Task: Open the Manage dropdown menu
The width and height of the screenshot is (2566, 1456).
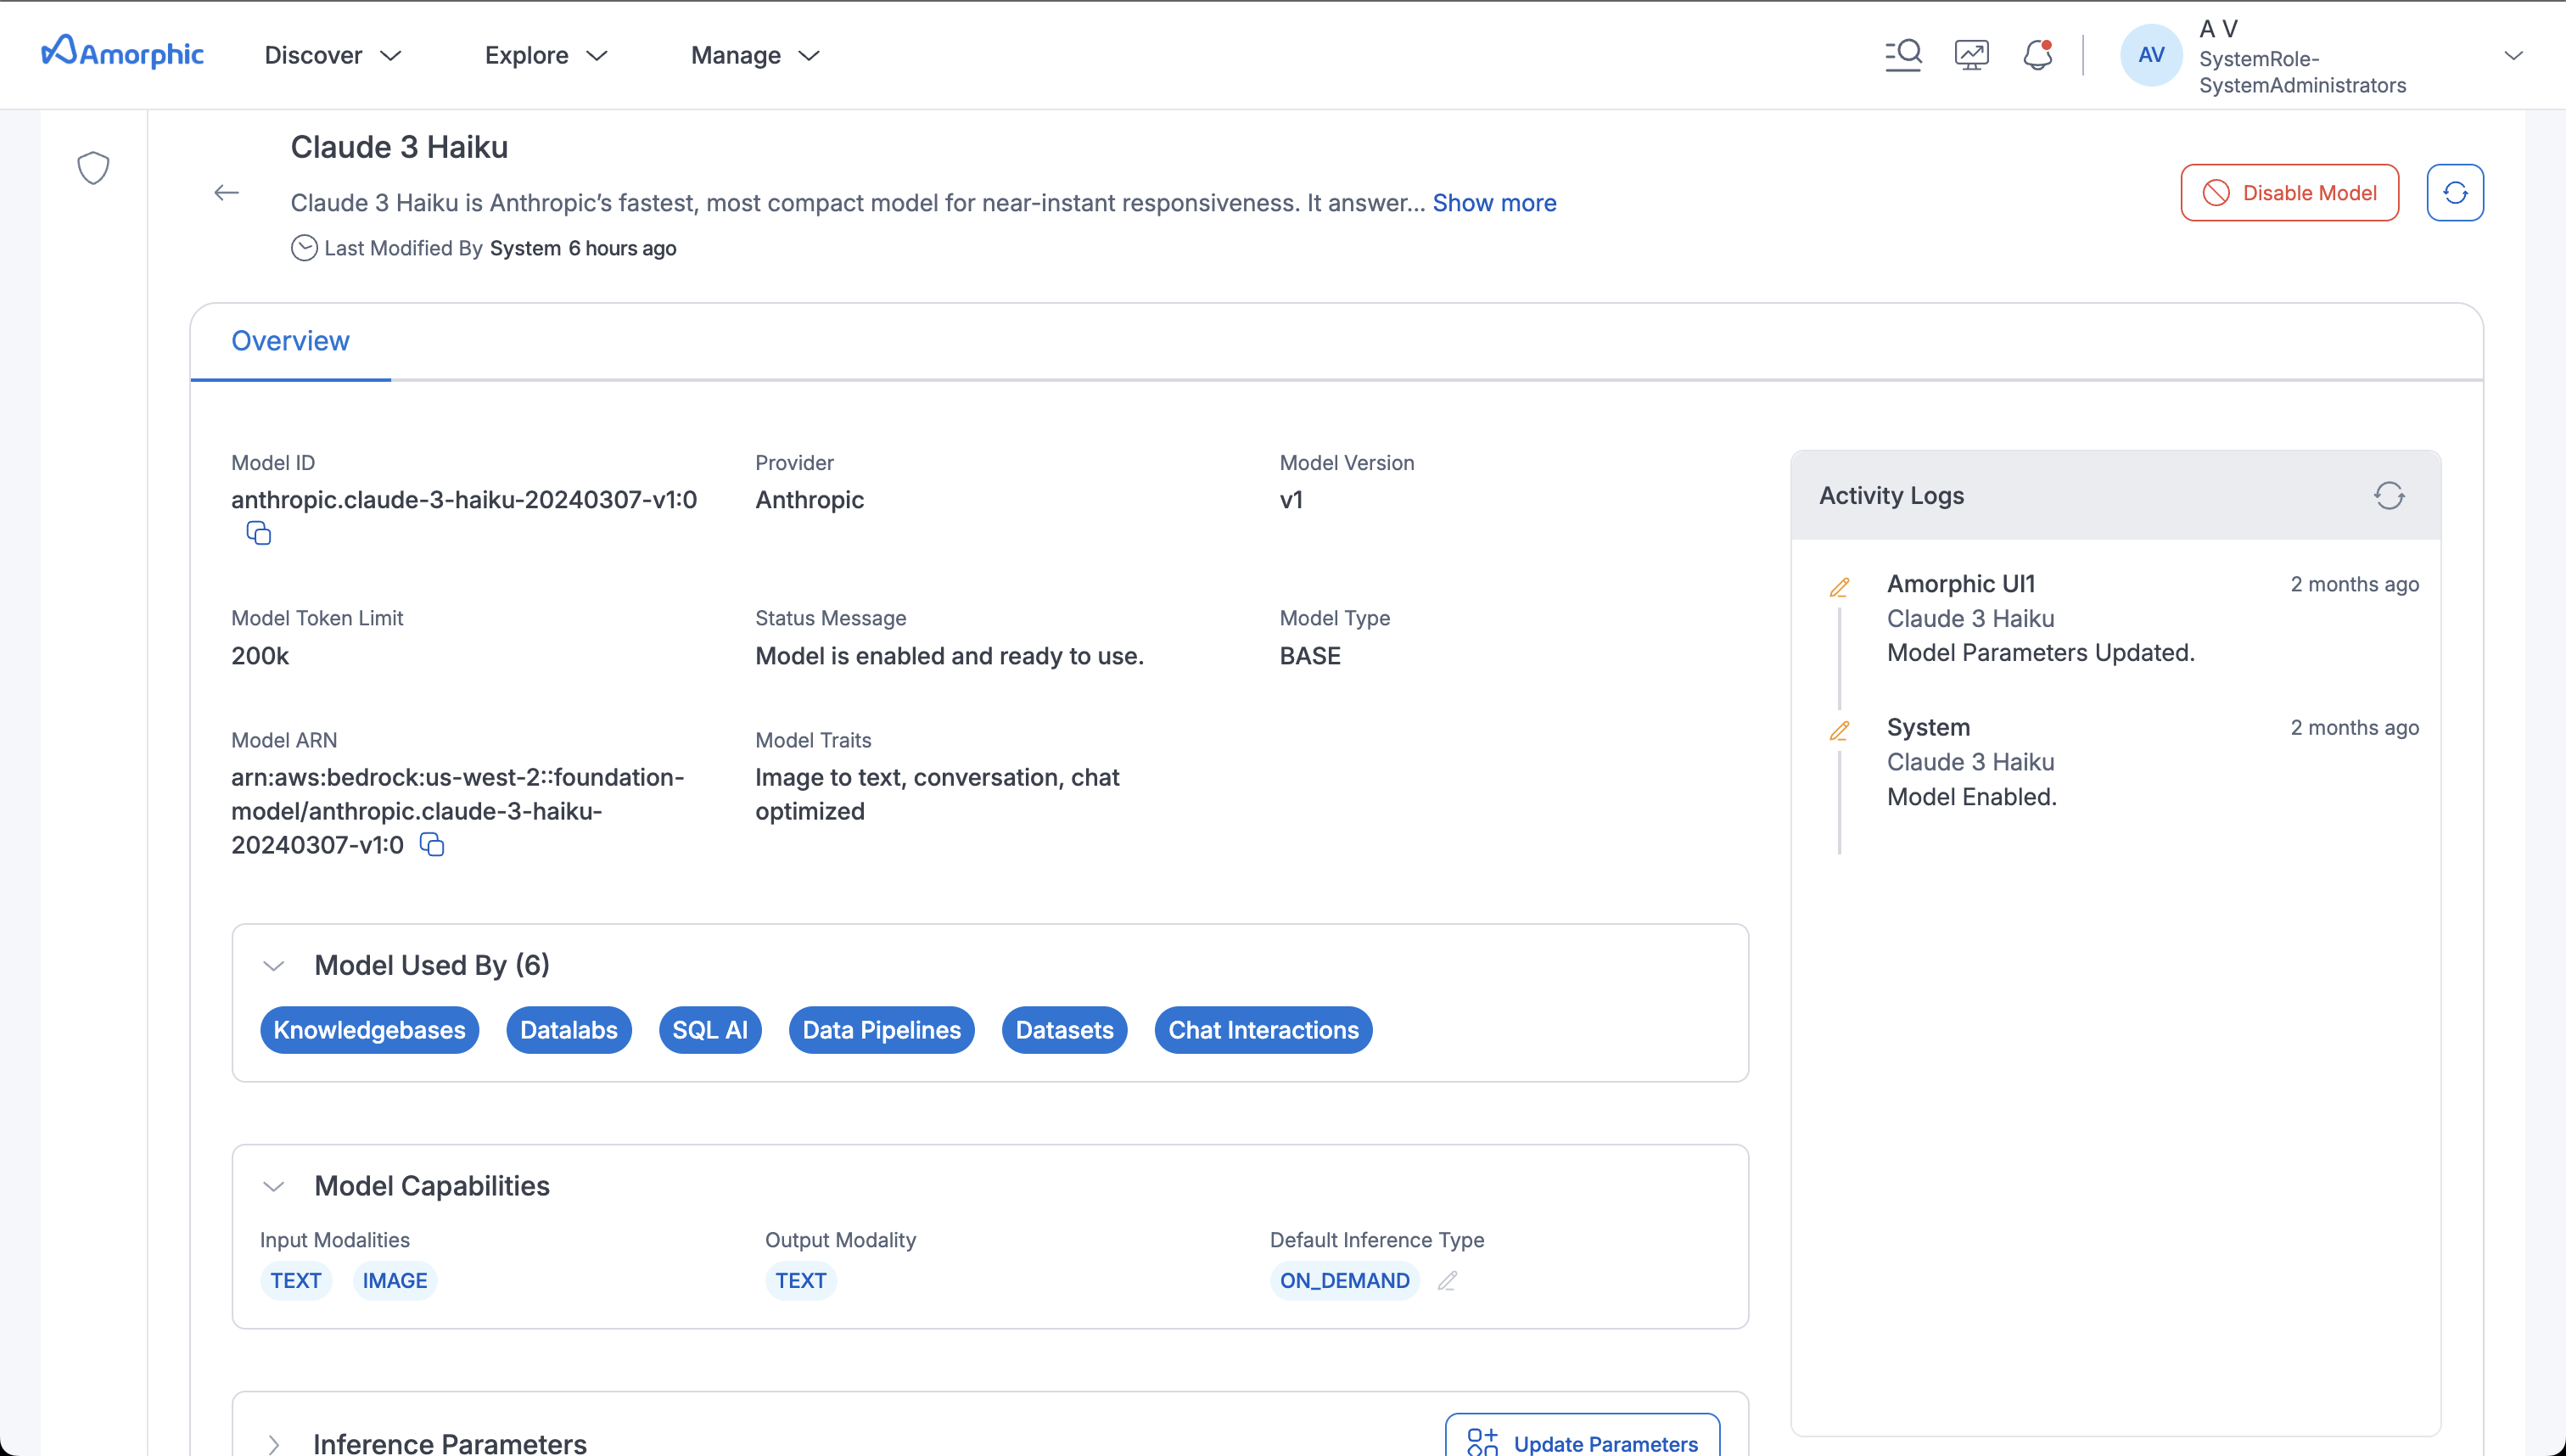Action: (755, 55)
